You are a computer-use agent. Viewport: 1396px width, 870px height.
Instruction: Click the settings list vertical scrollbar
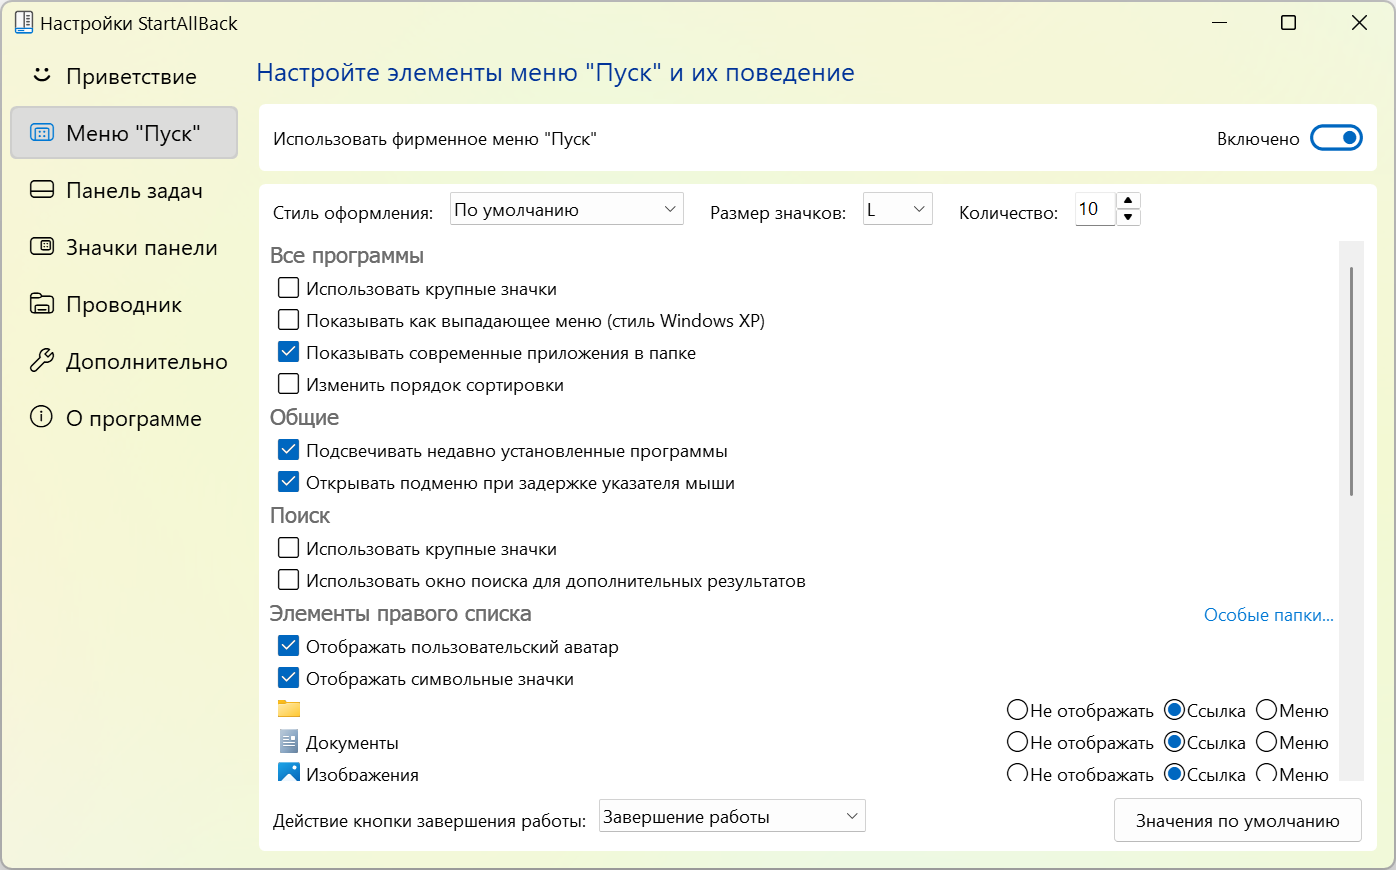coord(1351,381)
